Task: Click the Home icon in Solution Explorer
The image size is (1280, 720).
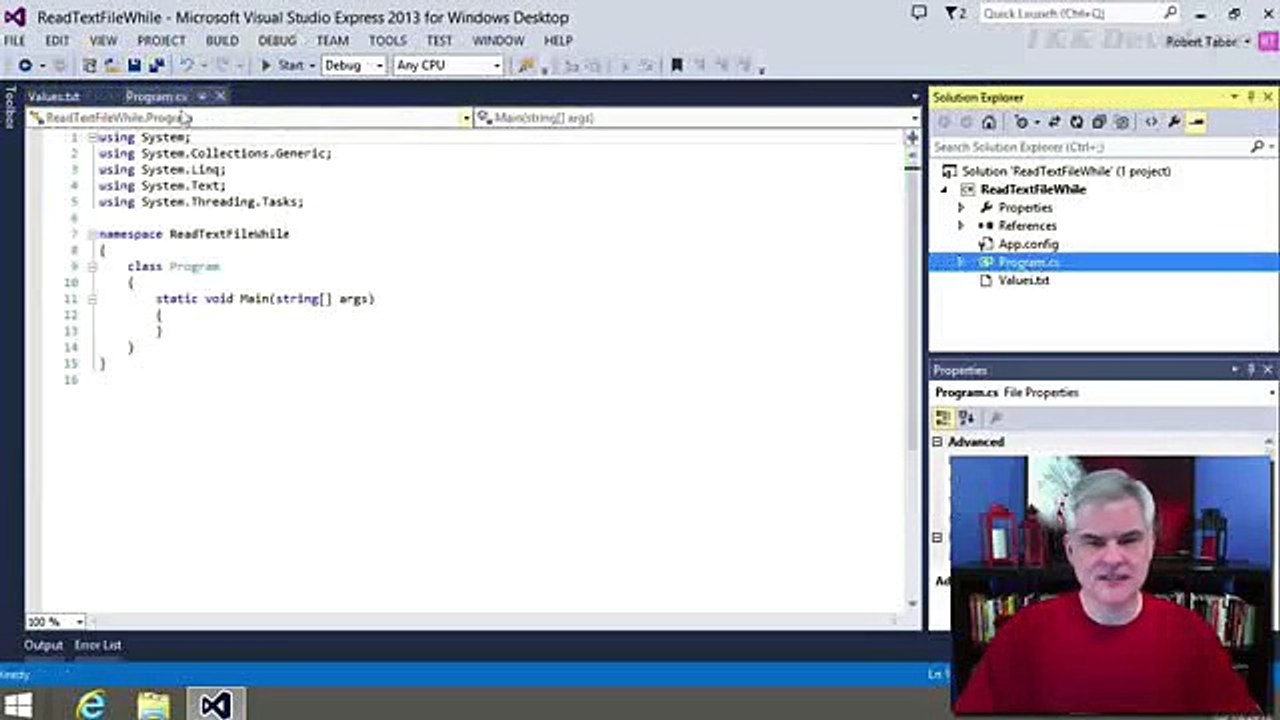Action: point(989,122)
